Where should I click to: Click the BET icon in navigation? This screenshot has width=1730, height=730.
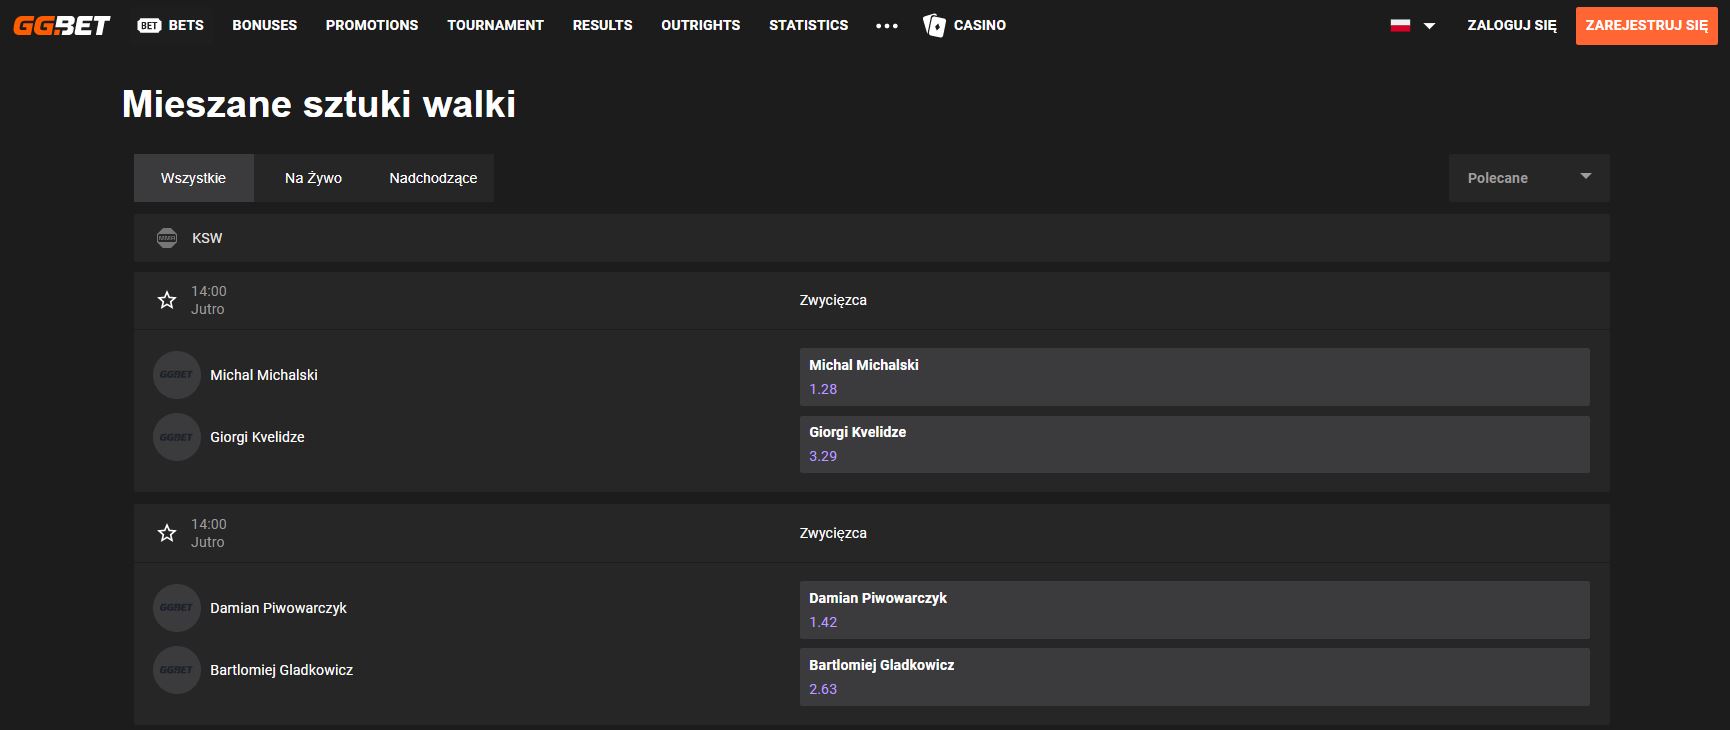click(x=150, y=25)
